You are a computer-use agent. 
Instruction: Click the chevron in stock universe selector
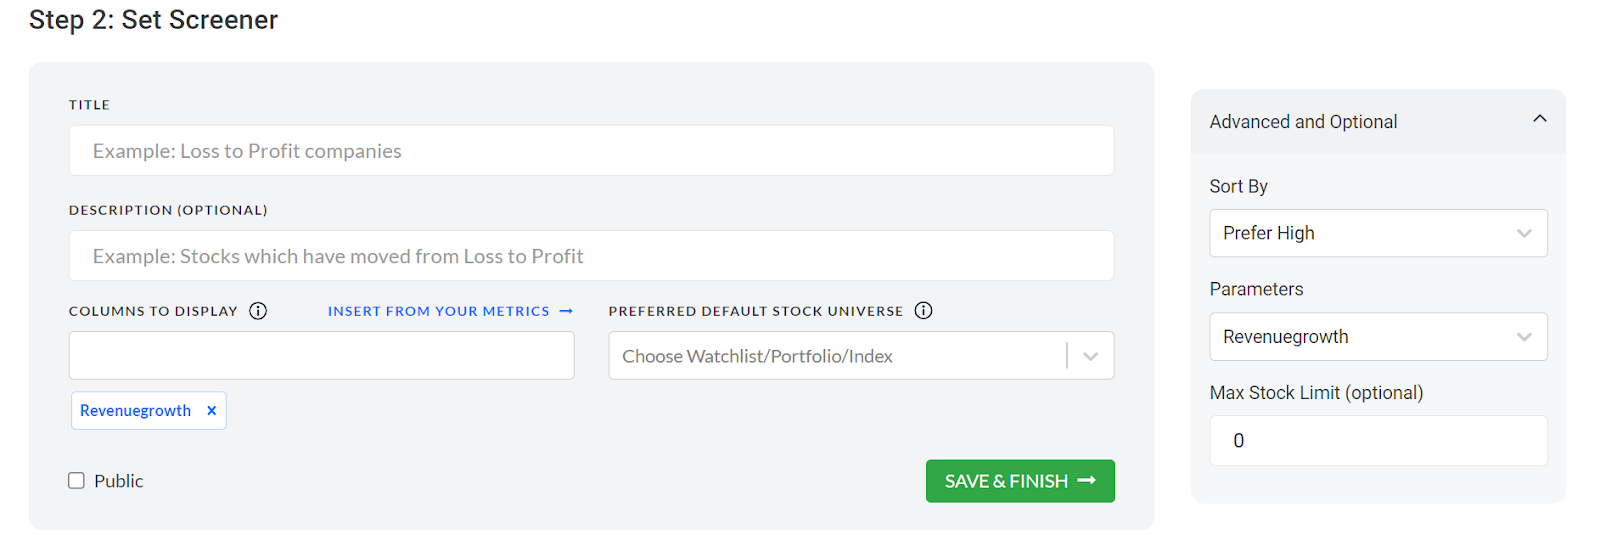click(1091, 356)
